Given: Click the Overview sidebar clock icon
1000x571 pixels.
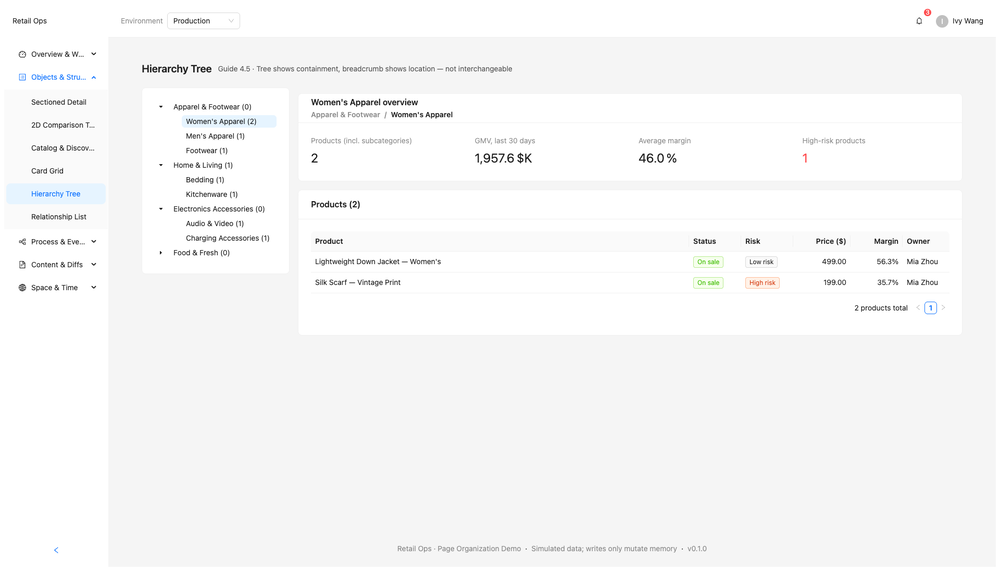Looking at the screenshot, I should (x=22, y=54).
